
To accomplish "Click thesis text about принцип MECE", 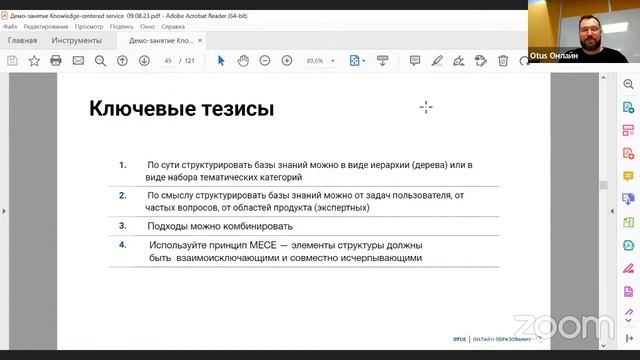I will (x=286, y=251).
